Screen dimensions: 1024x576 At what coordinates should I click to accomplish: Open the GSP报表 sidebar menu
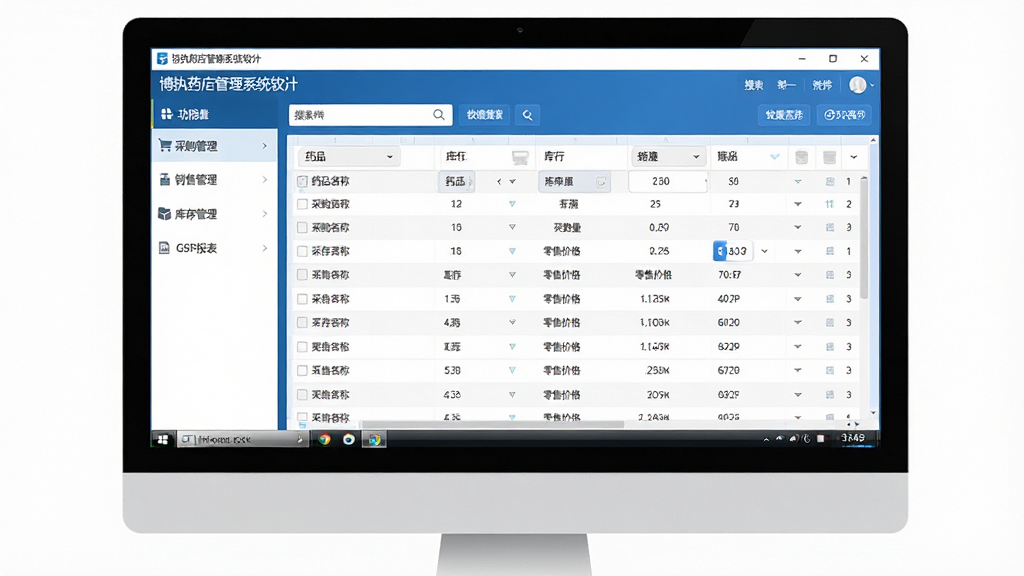pyautogui.click(x=215, y=248)
